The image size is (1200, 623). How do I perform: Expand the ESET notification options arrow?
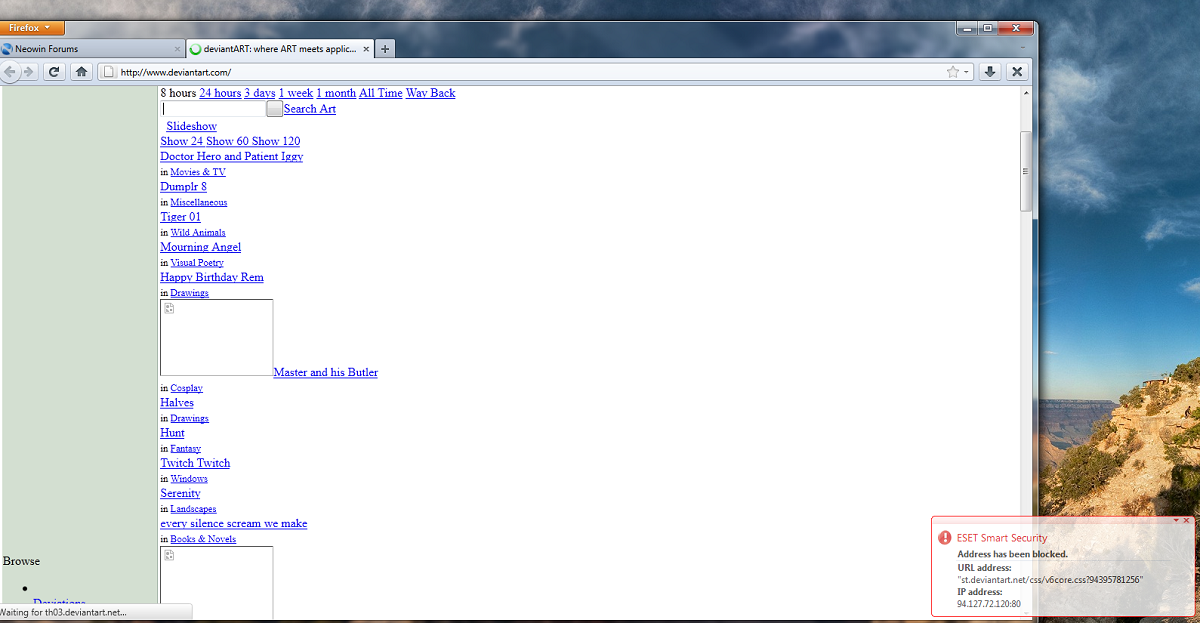coord(1177,521)
